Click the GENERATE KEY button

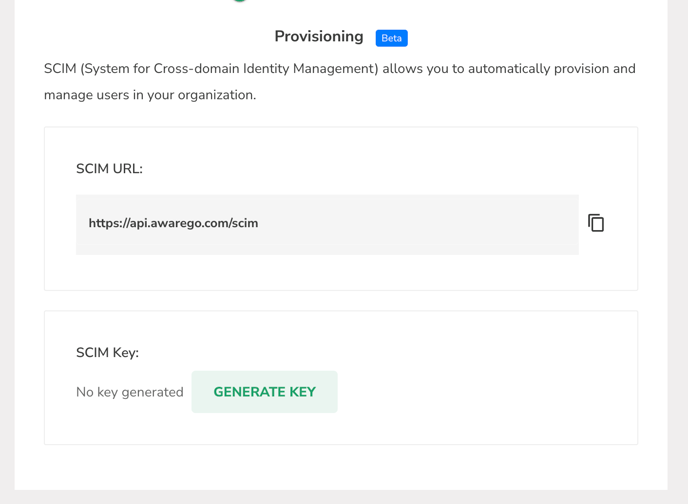(x=264, y=392)
